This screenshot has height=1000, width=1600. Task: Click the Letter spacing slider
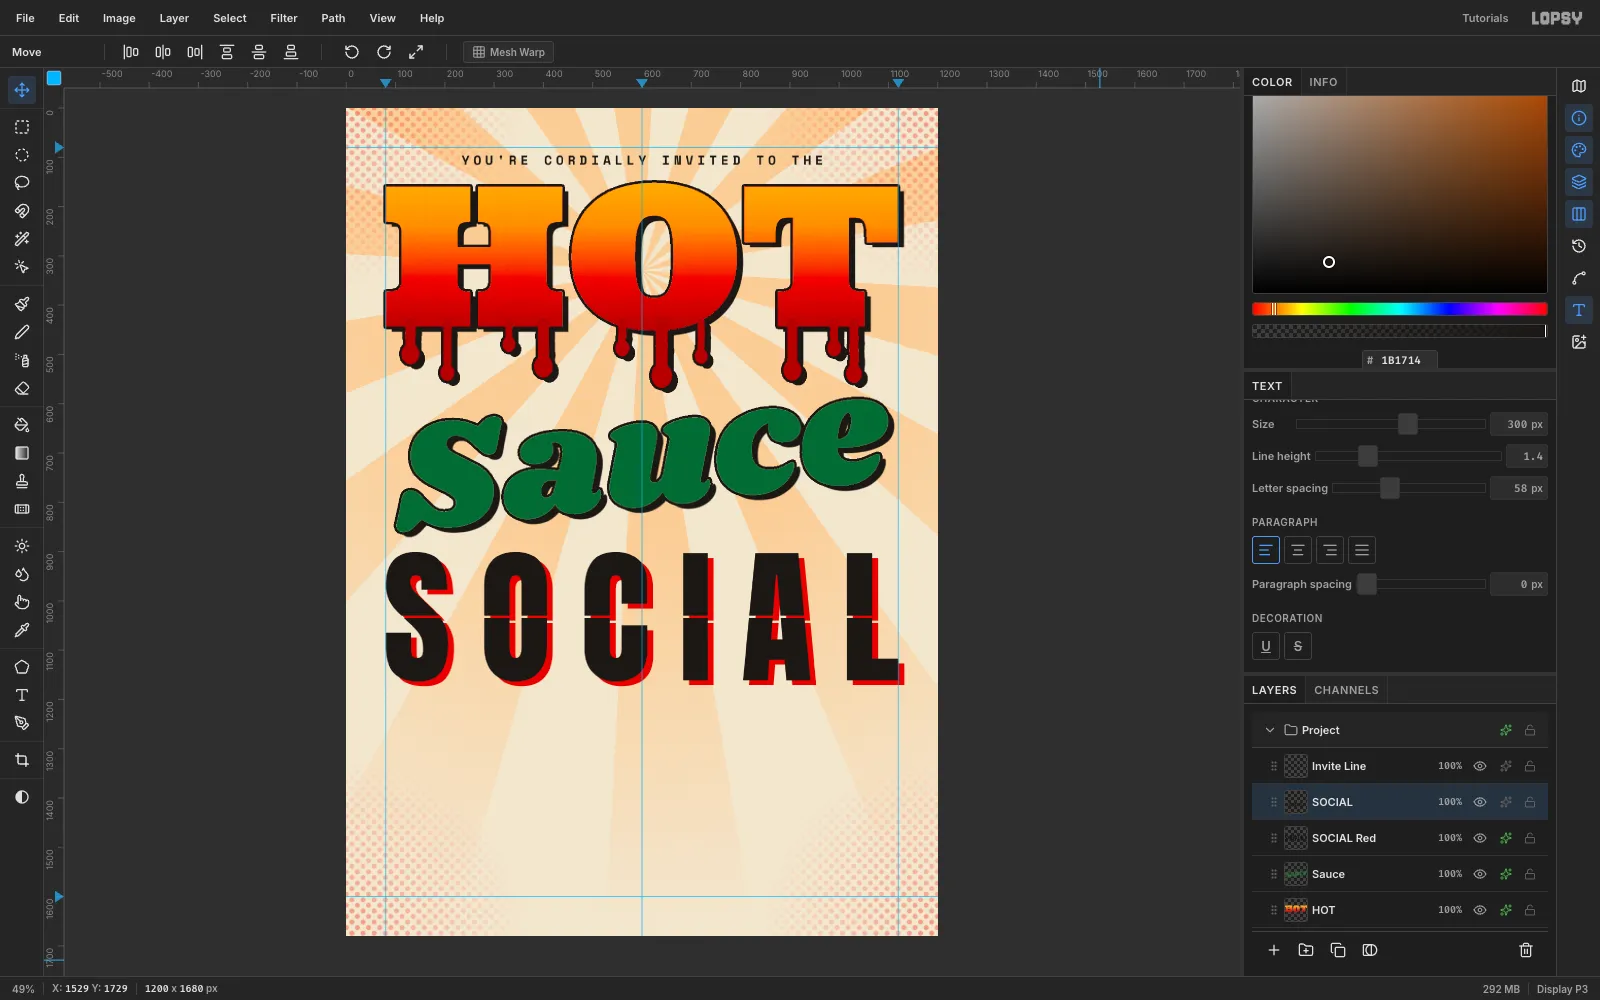(x=1409, y=488)
